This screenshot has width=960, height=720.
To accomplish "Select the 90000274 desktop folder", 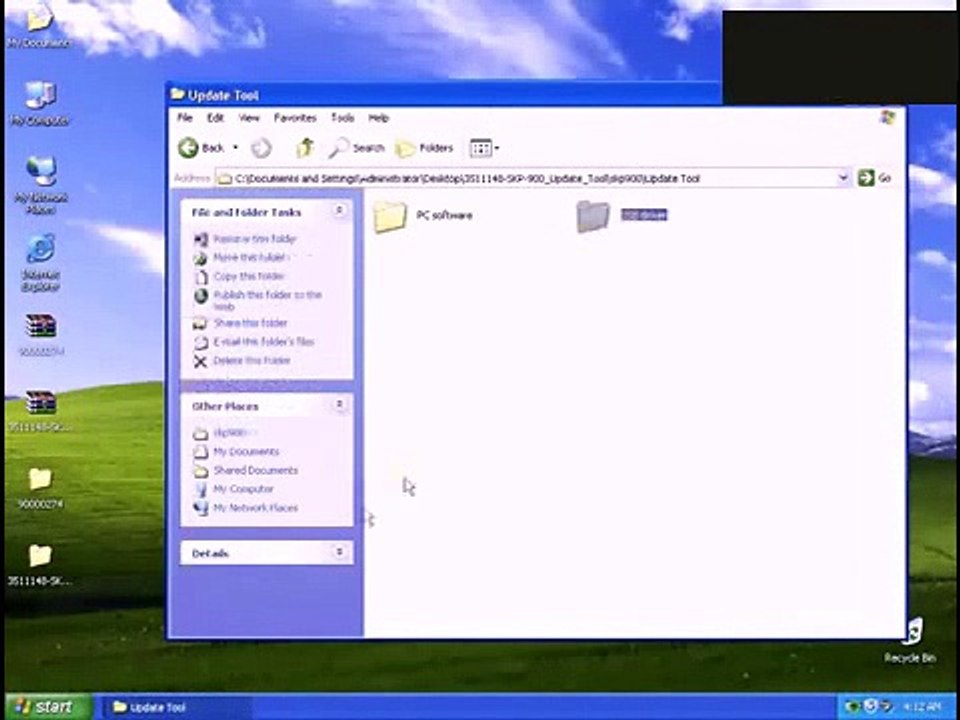I will tap(40, 488).
